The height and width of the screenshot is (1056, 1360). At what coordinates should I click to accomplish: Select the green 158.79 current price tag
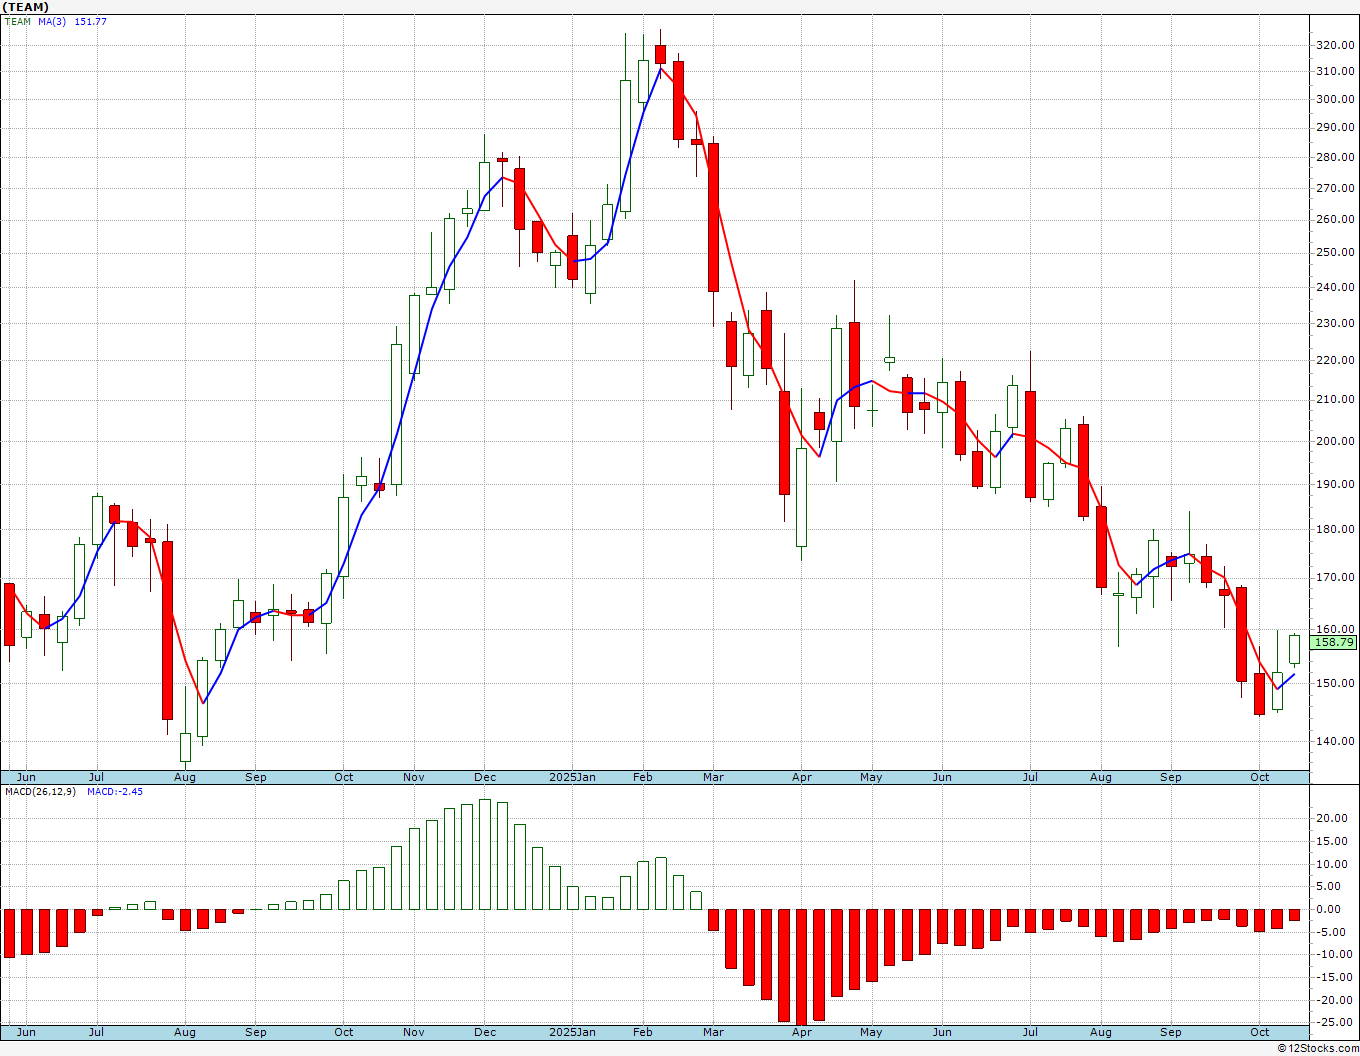click(1333, 643)
